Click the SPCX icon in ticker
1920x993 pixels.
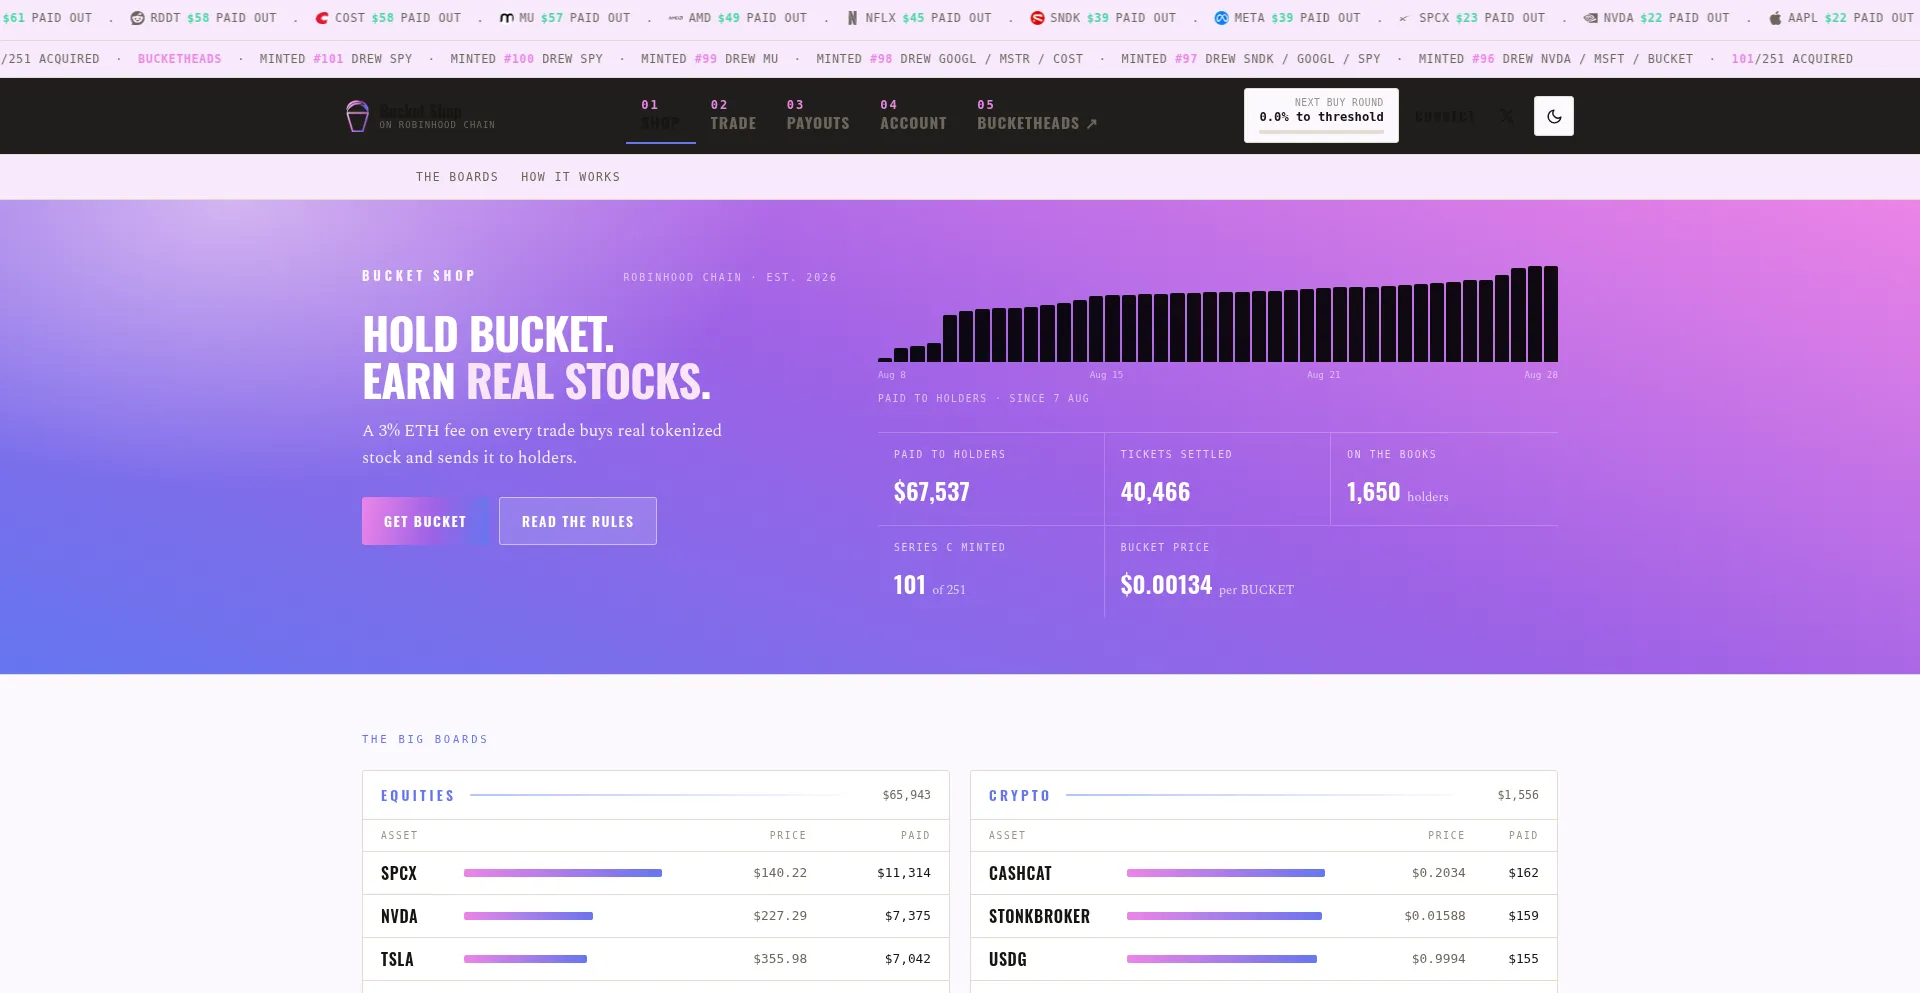tap(1405, 18)
